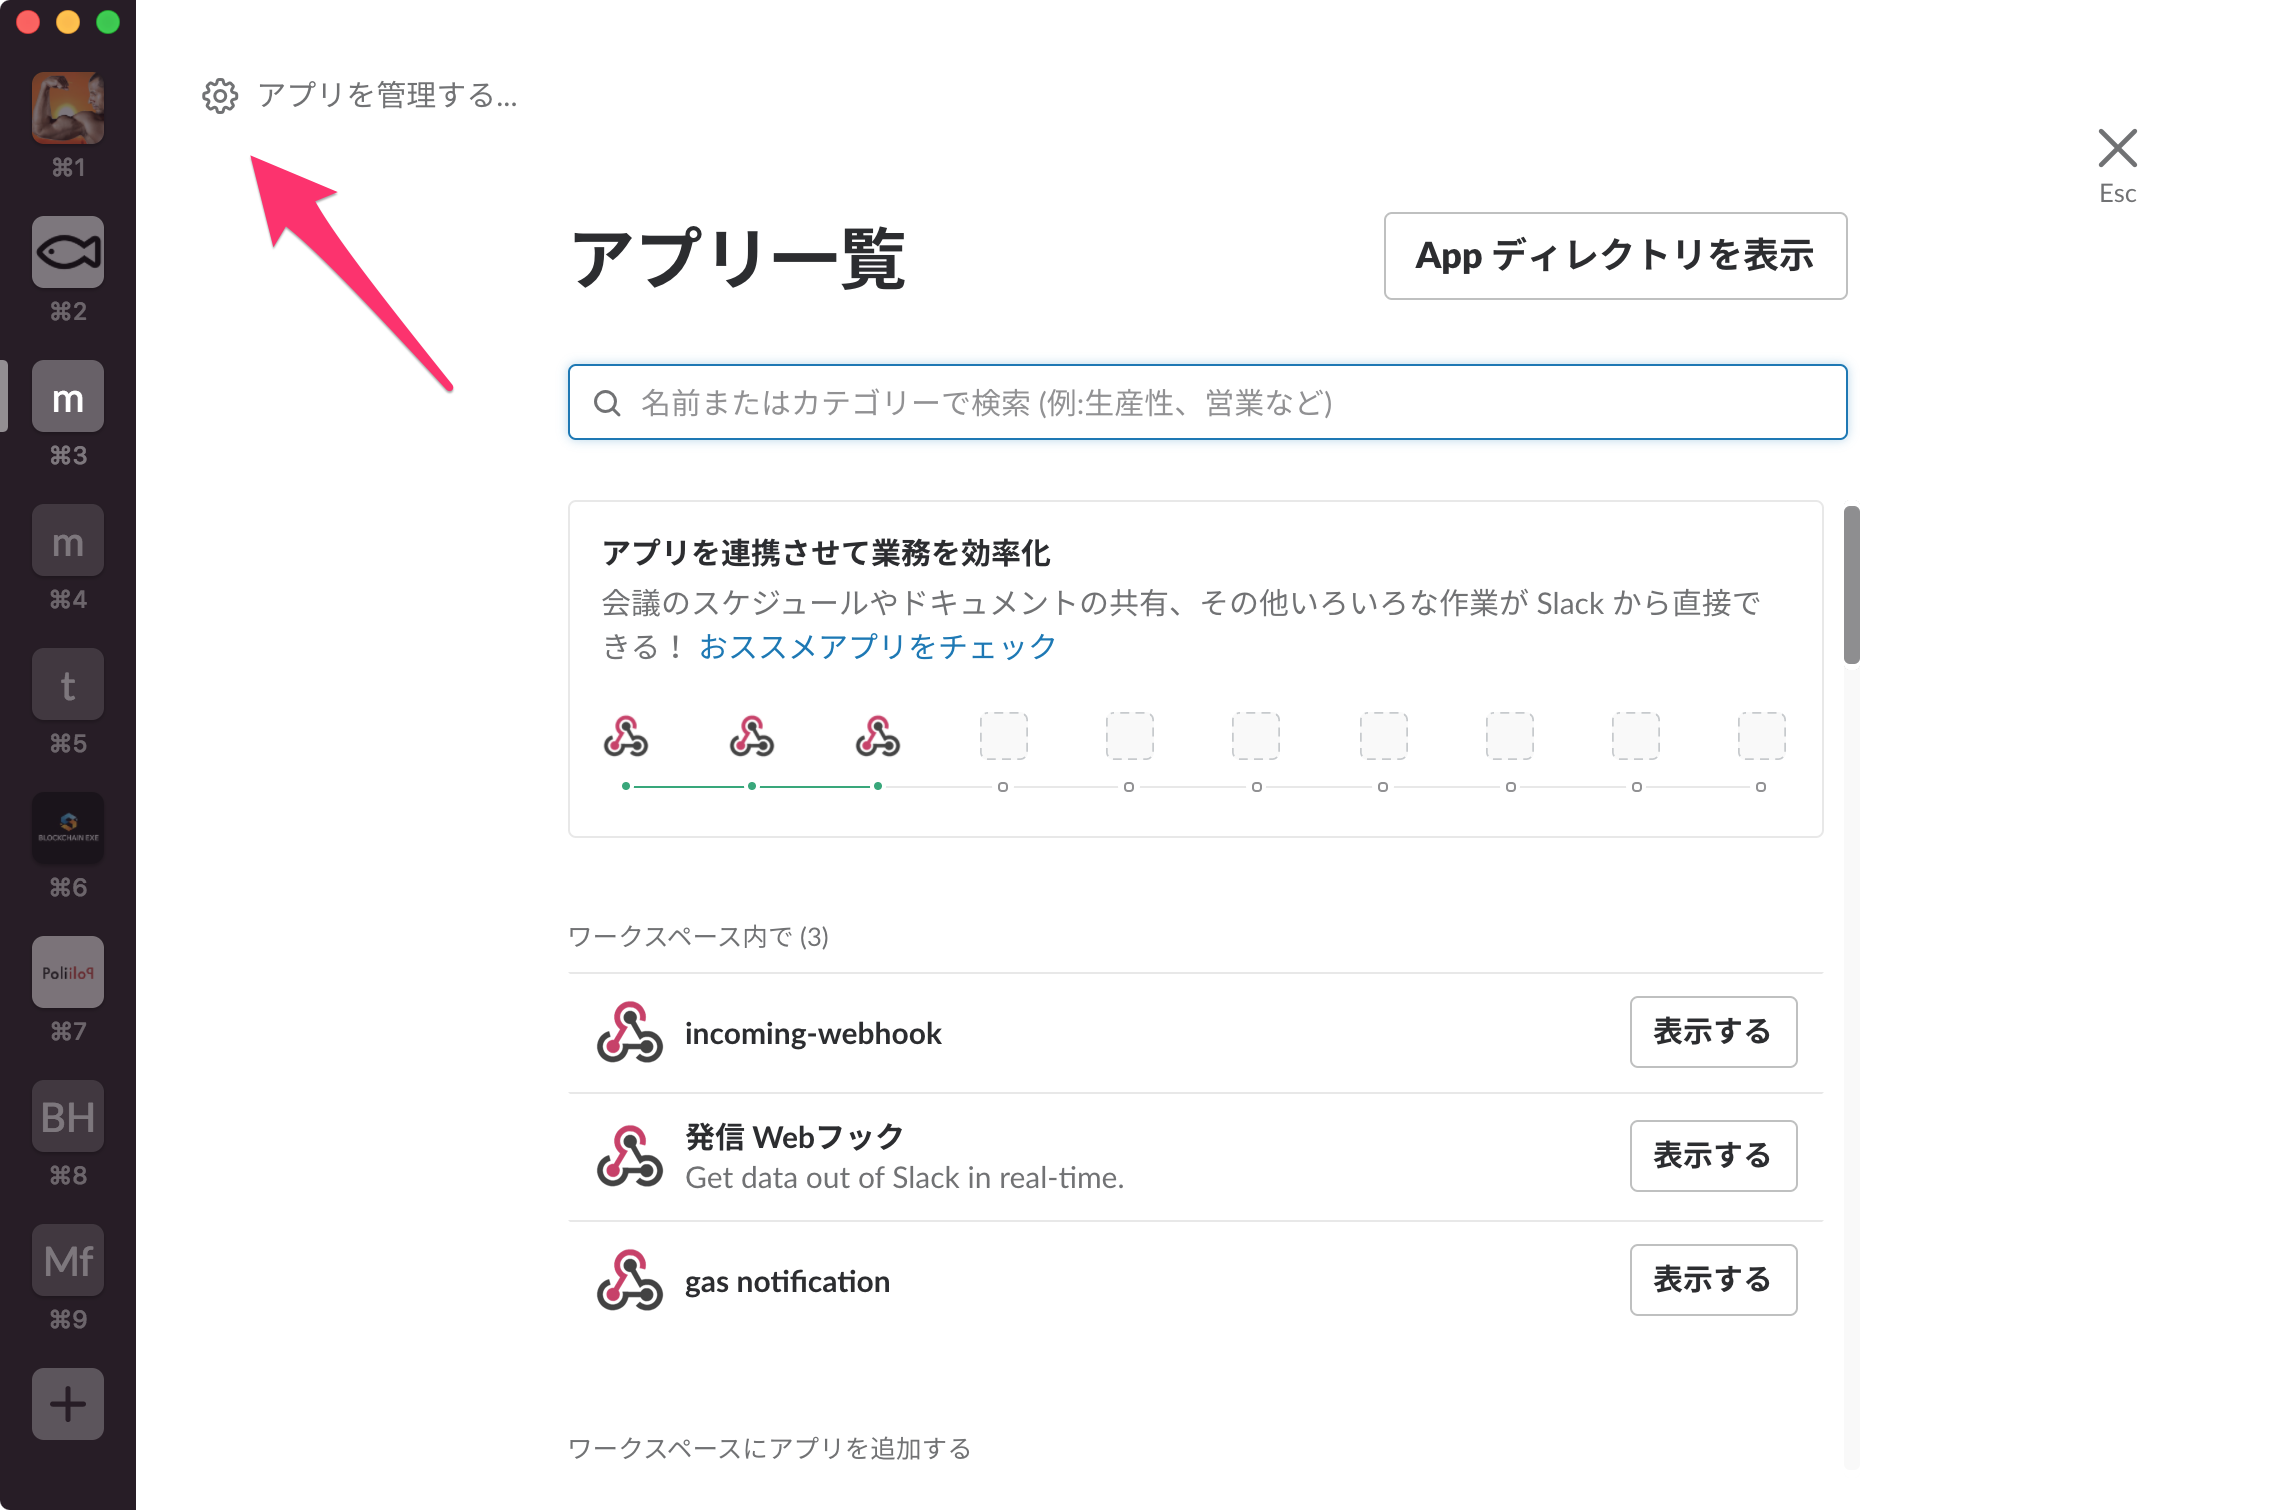
Task: Click the first webhook icon in progress tracker
Action: [626, 737]
